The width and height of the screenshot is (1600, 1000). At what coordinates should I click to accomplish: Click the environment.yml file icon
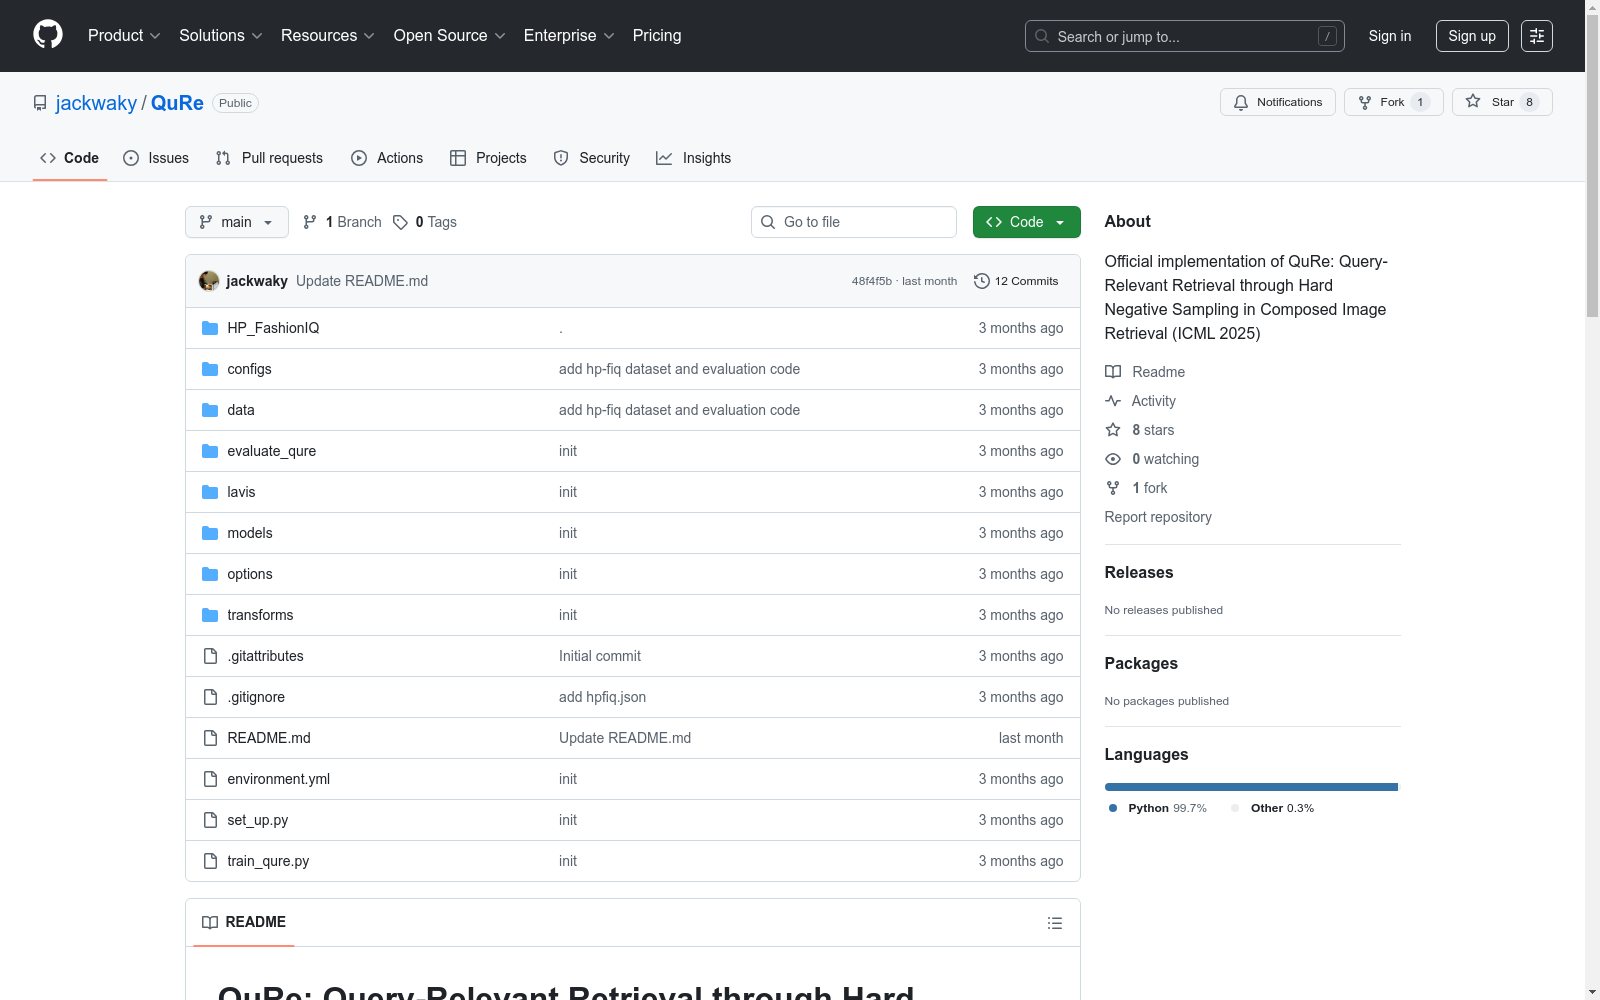coord(210,779)
